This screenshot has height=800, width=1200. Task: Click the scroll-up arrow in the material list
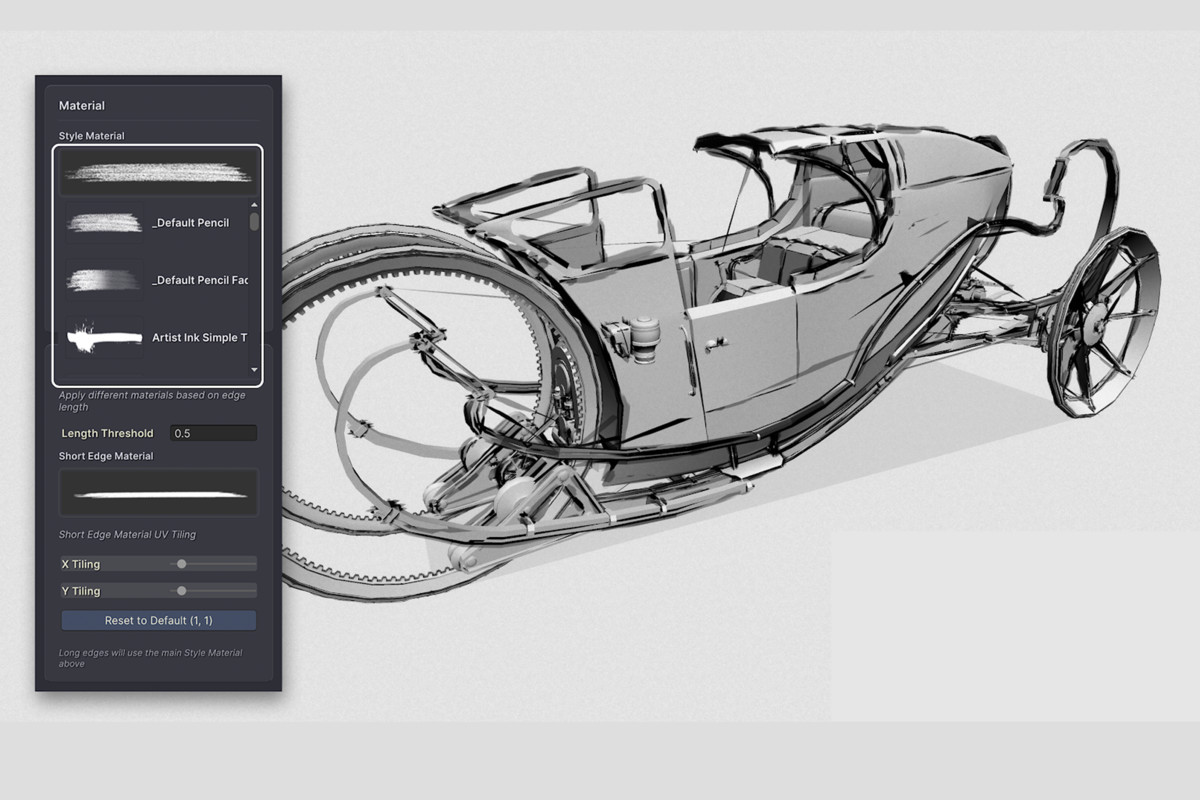tap(255, 205)
